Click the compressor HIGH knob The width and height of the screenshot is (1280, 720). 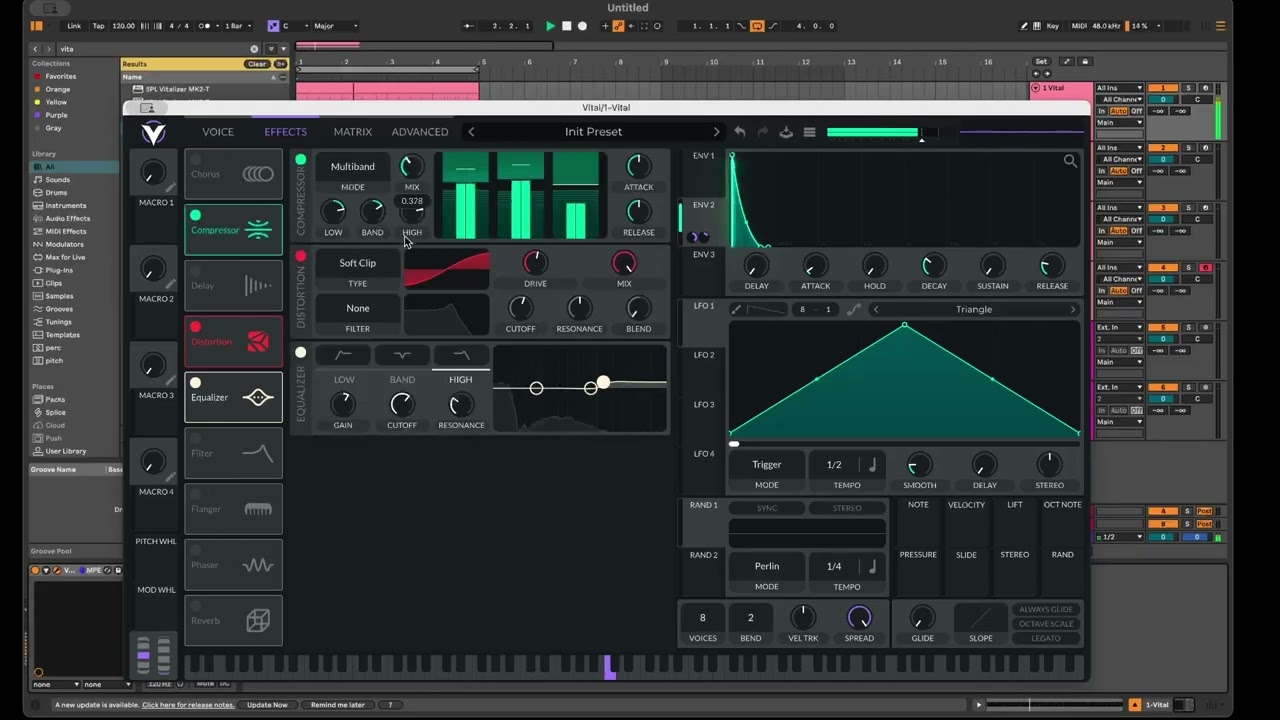[x=412, y=211]
